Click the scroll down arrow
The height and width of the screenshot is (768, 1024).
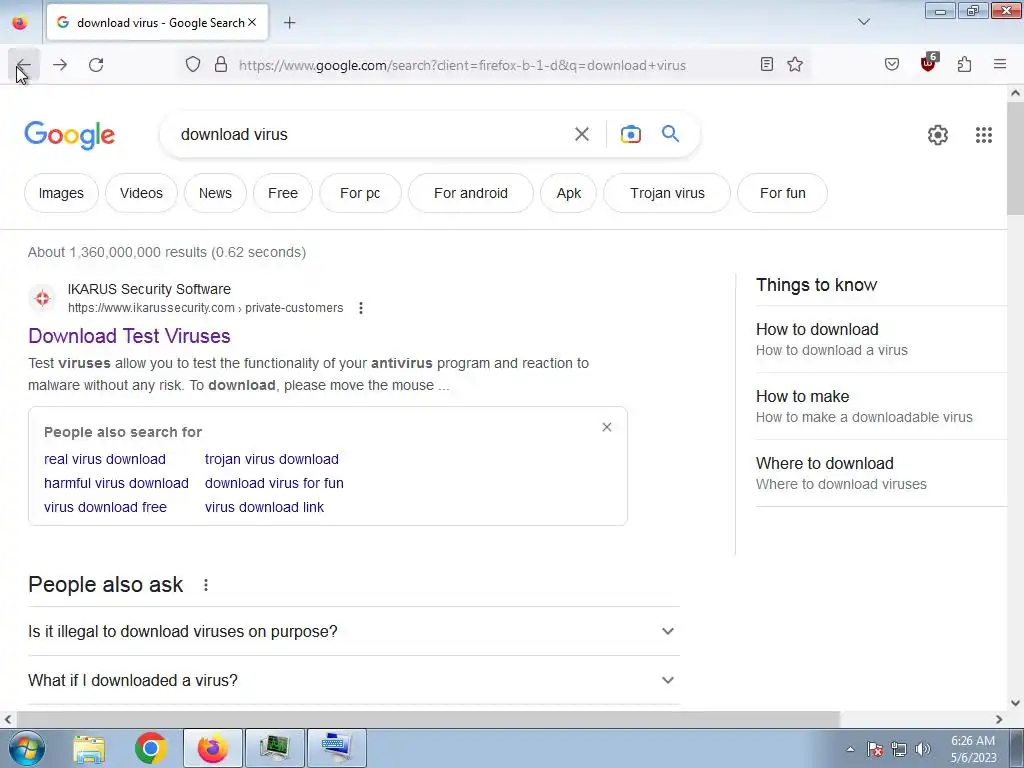click(1015, 703)
